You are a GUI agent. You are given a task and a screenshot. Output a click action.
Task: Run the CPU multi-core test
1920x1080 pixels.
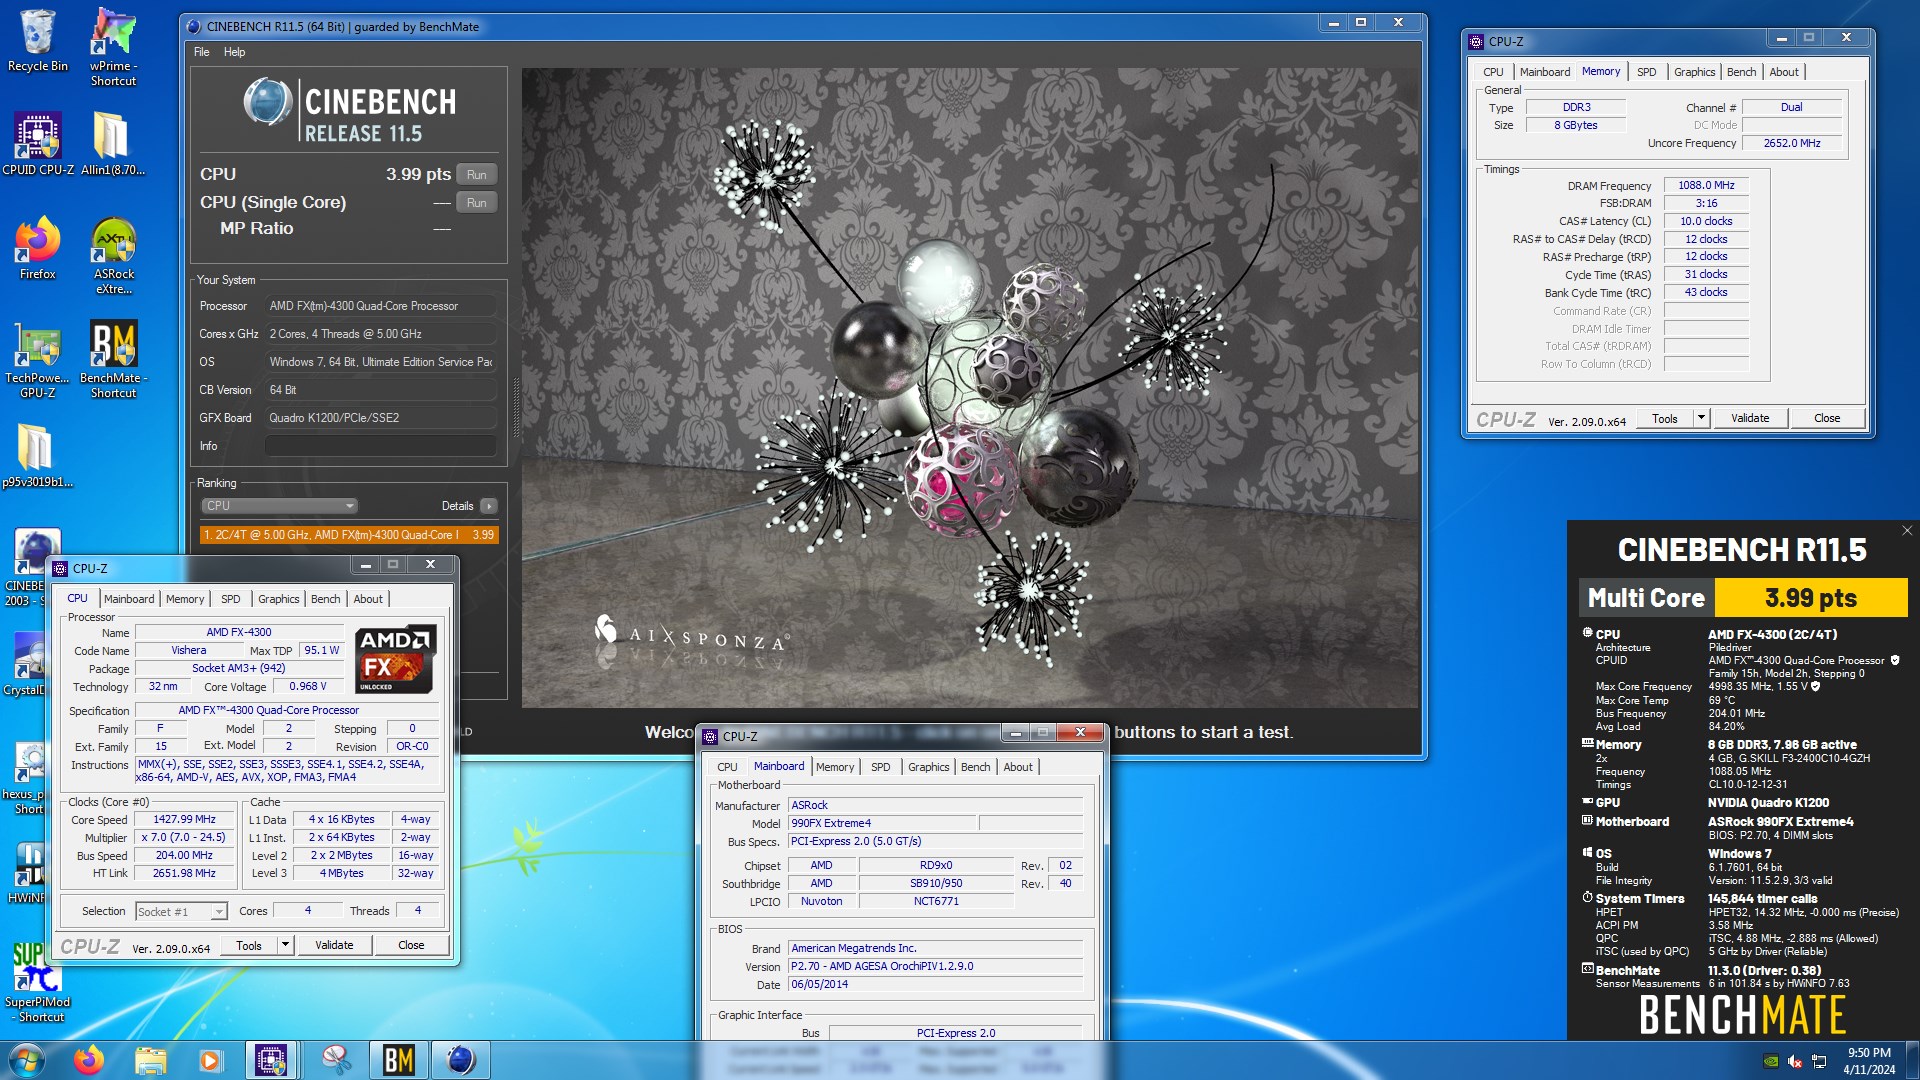[477, 175]
